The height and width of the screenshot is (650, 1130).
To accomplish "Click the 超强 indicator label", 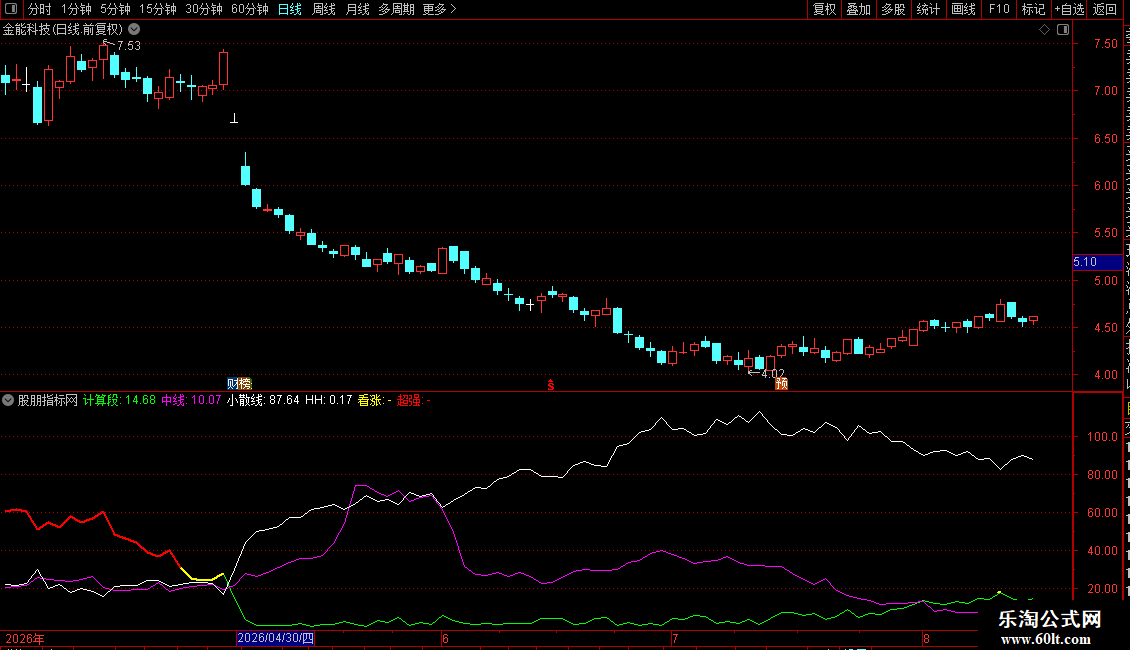I will click(413, 400).
